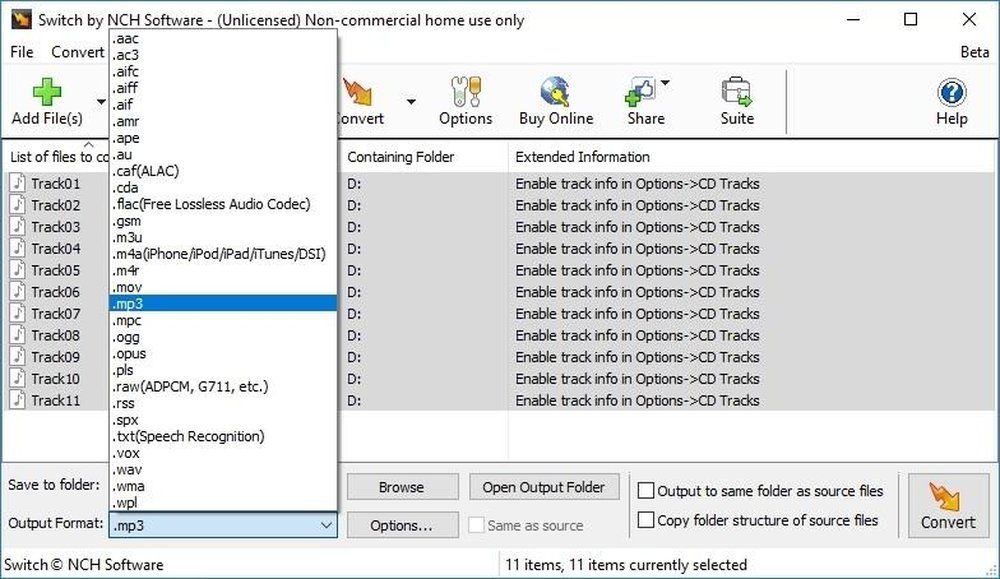Click the music note icon beside Track01
Viewport: 1000px width, 579px height.
coord(17,184)
